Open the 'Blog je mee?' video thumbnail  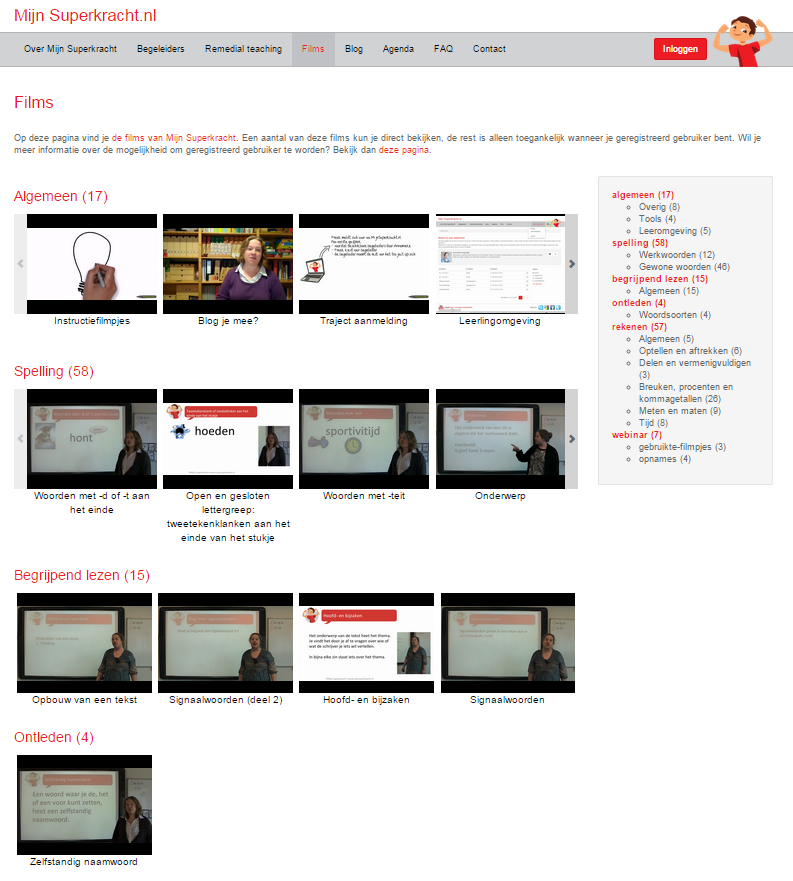pos(228,264)
